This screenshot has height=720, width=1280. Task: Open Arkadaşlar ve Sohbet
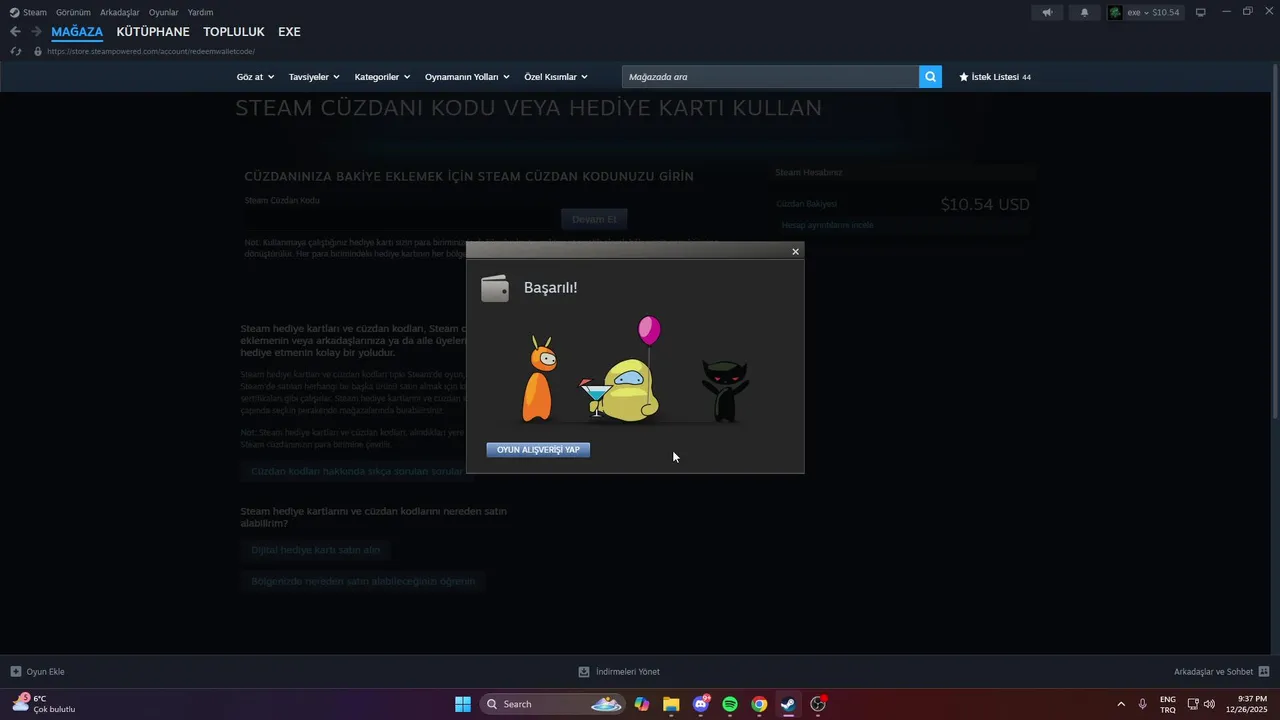1221,672
